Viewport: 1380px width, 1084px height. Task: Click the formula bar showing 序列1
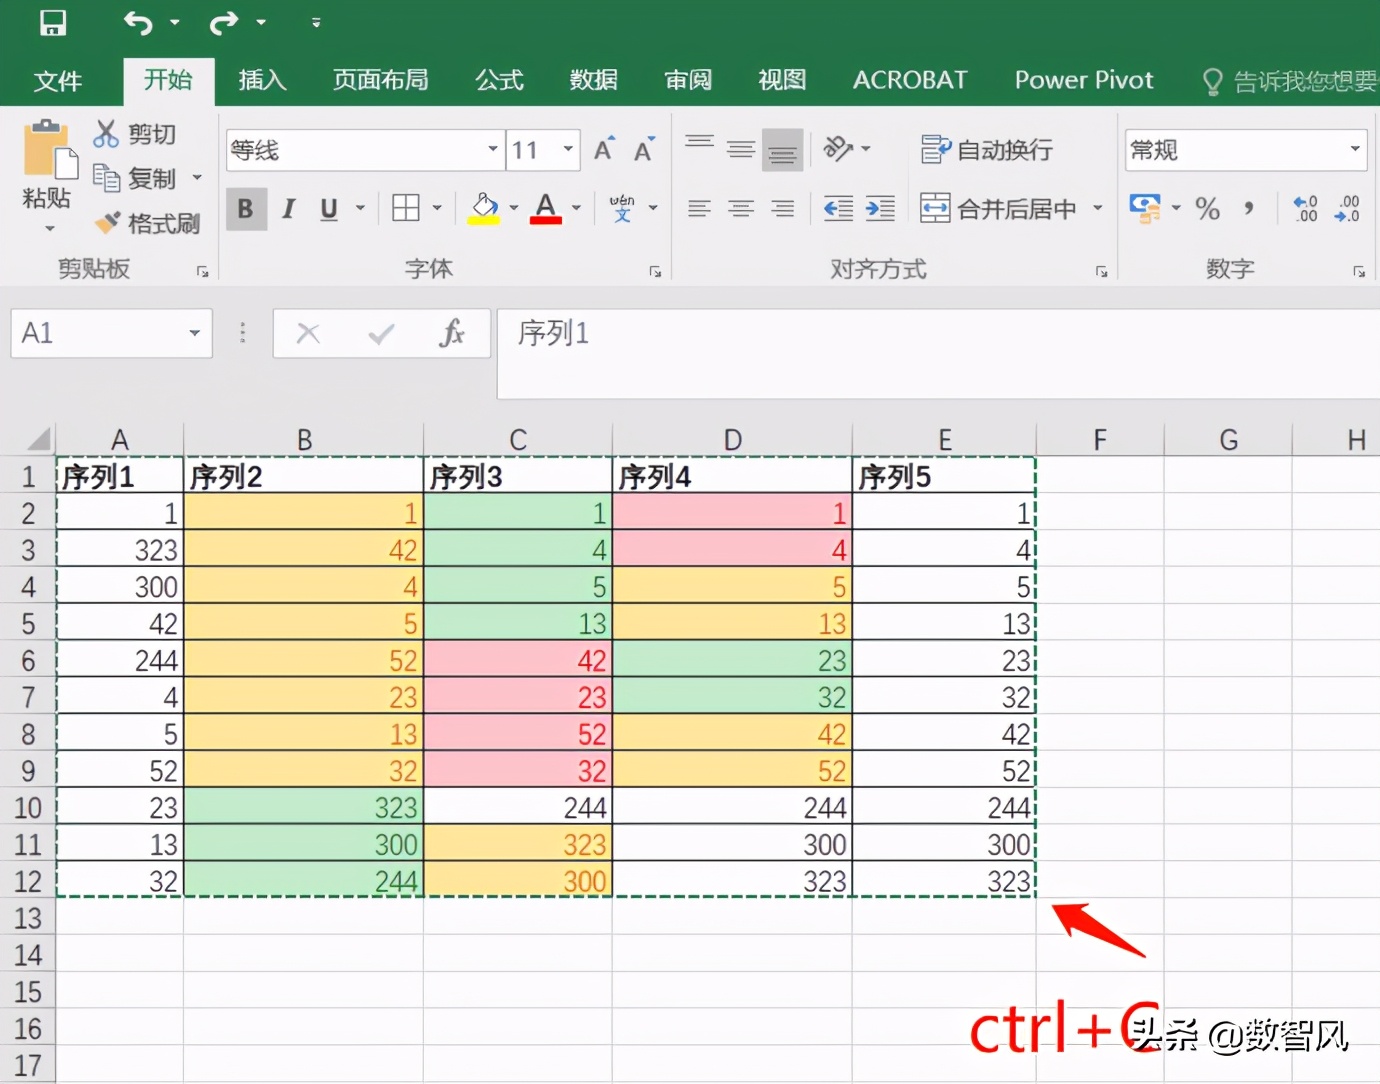[x=938, y=353]
